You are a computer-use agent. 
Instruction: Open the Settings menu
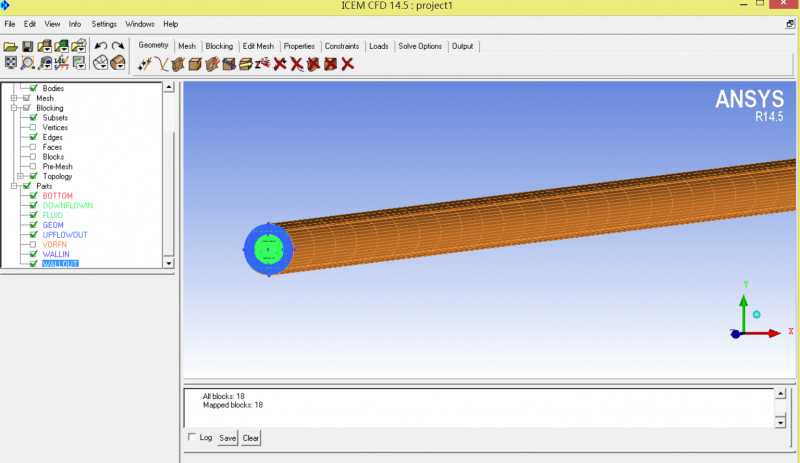pos(104,24)
